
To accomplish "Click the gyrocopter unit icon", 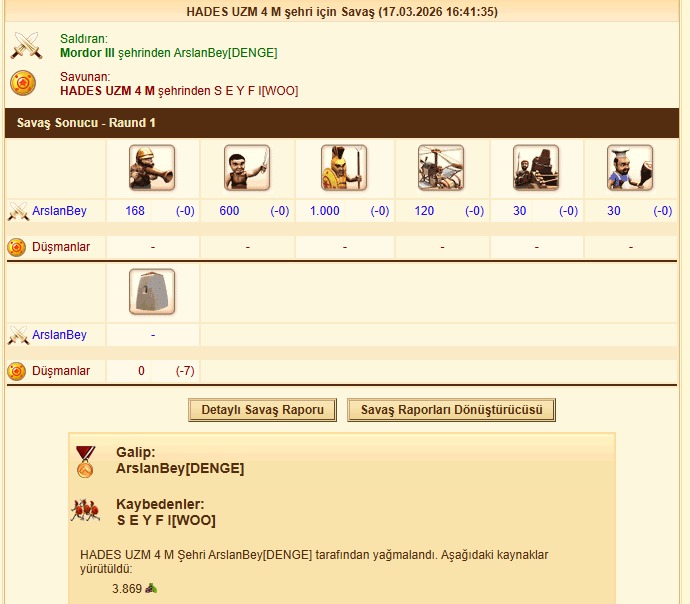I will pos(441,168).
